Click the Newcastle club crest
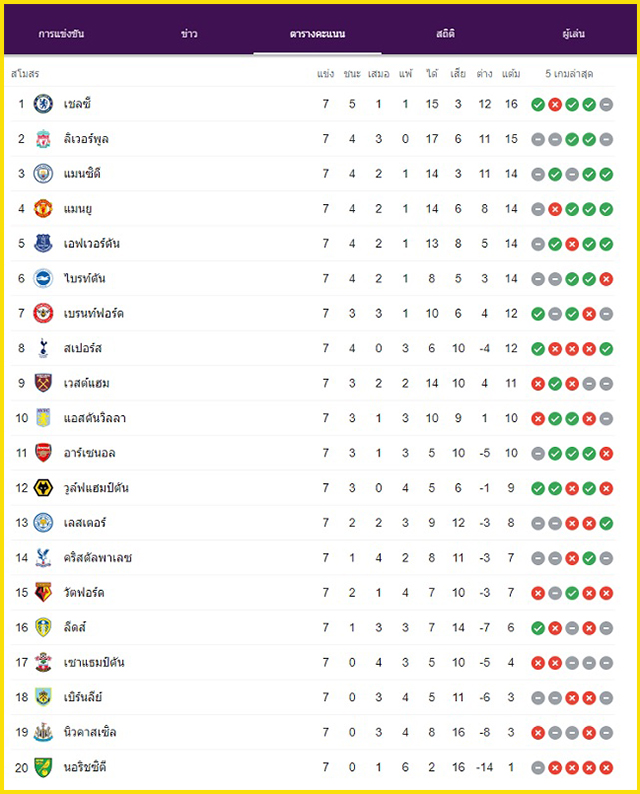Screen dimensions: 640x794 coord(43,733)
